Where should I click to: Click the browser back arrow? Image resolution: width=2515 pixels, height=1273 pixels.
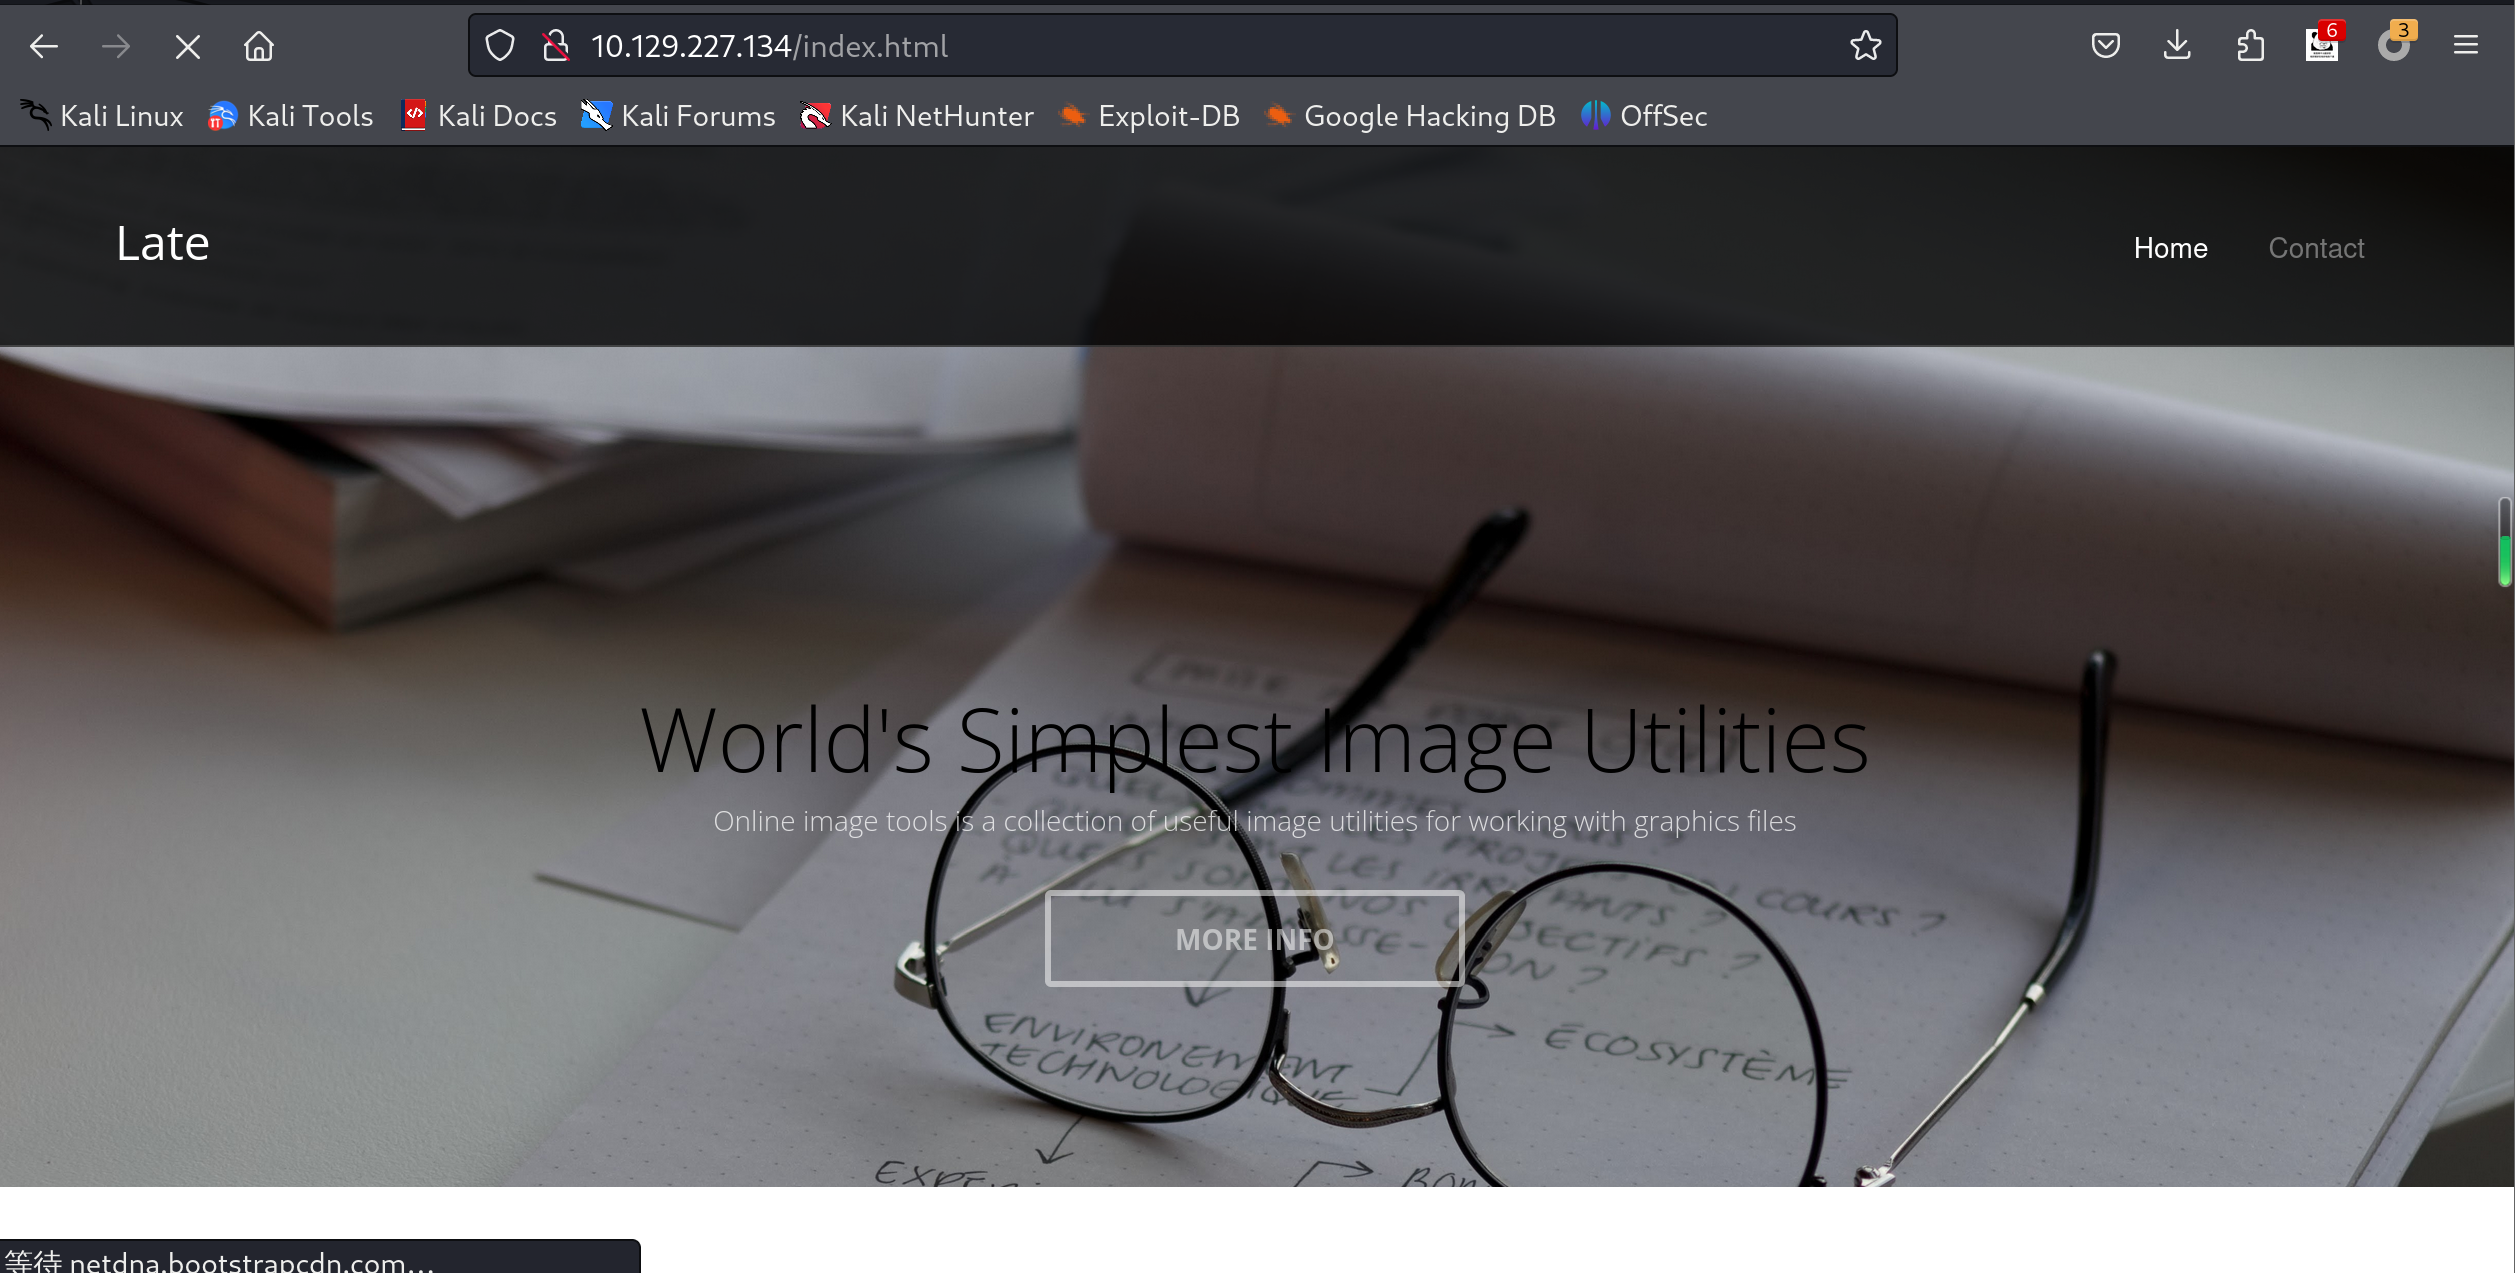[43, 46]
